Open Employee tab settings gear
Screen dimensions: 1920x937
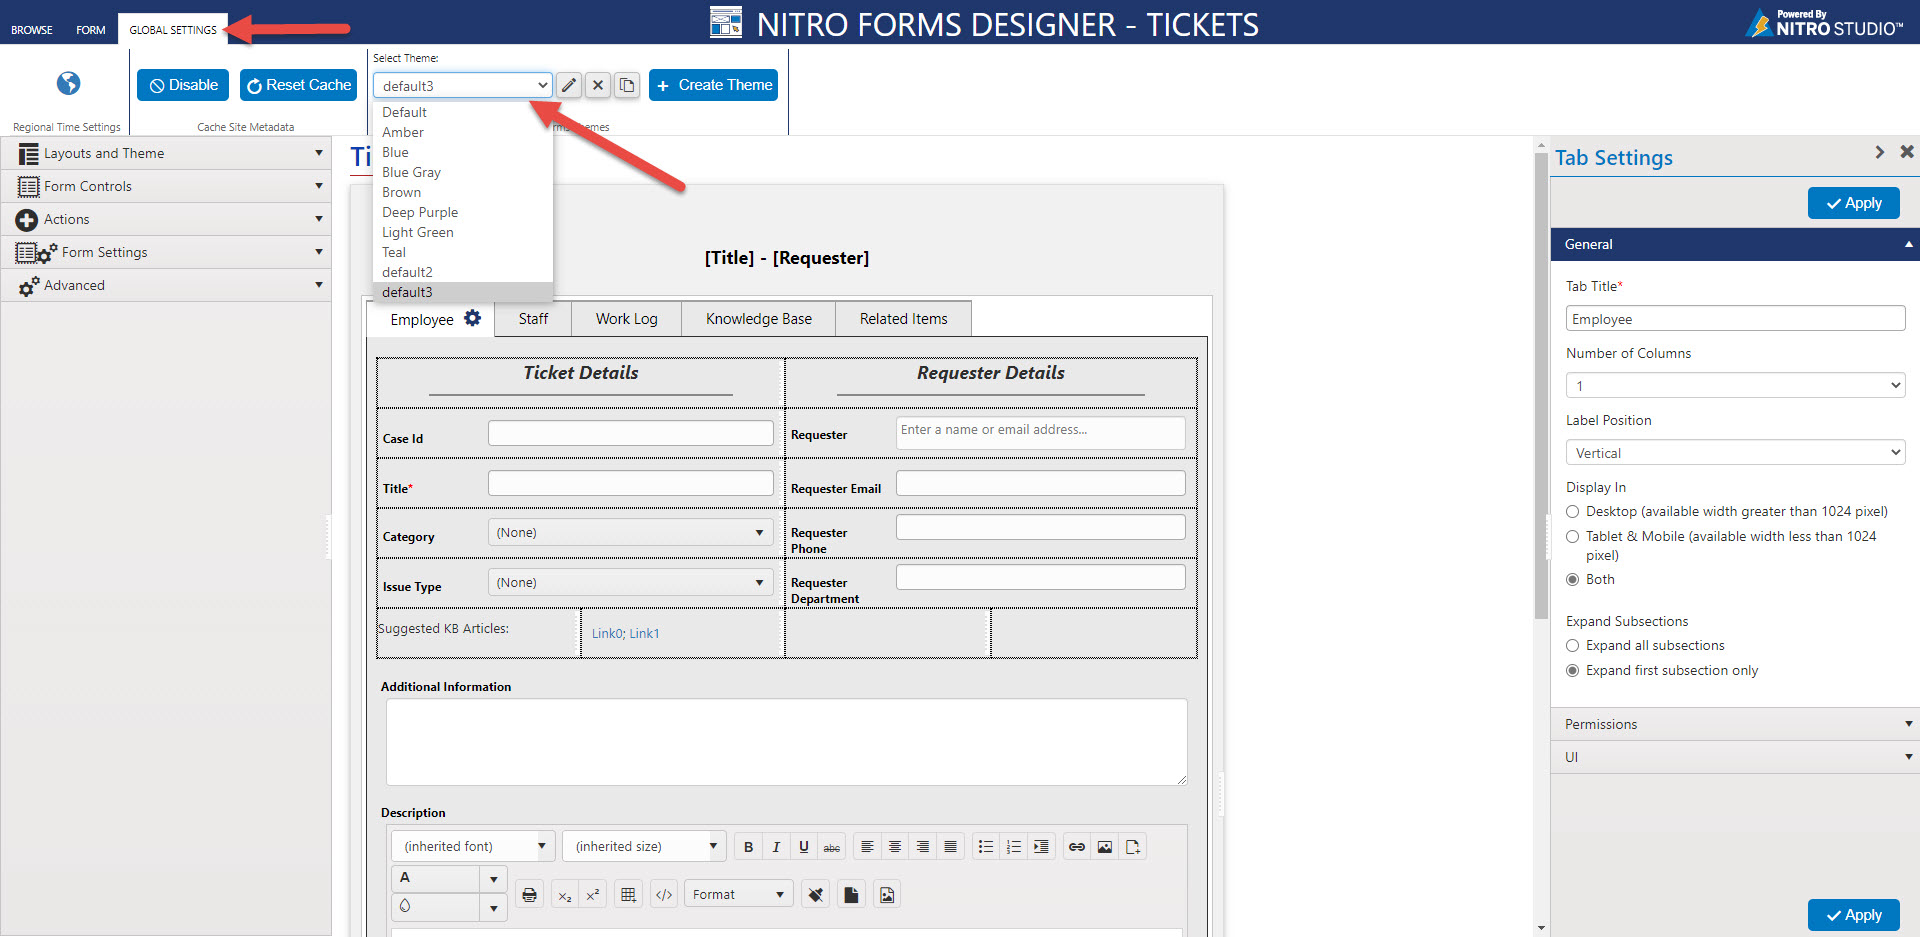[x=473, y=318]
